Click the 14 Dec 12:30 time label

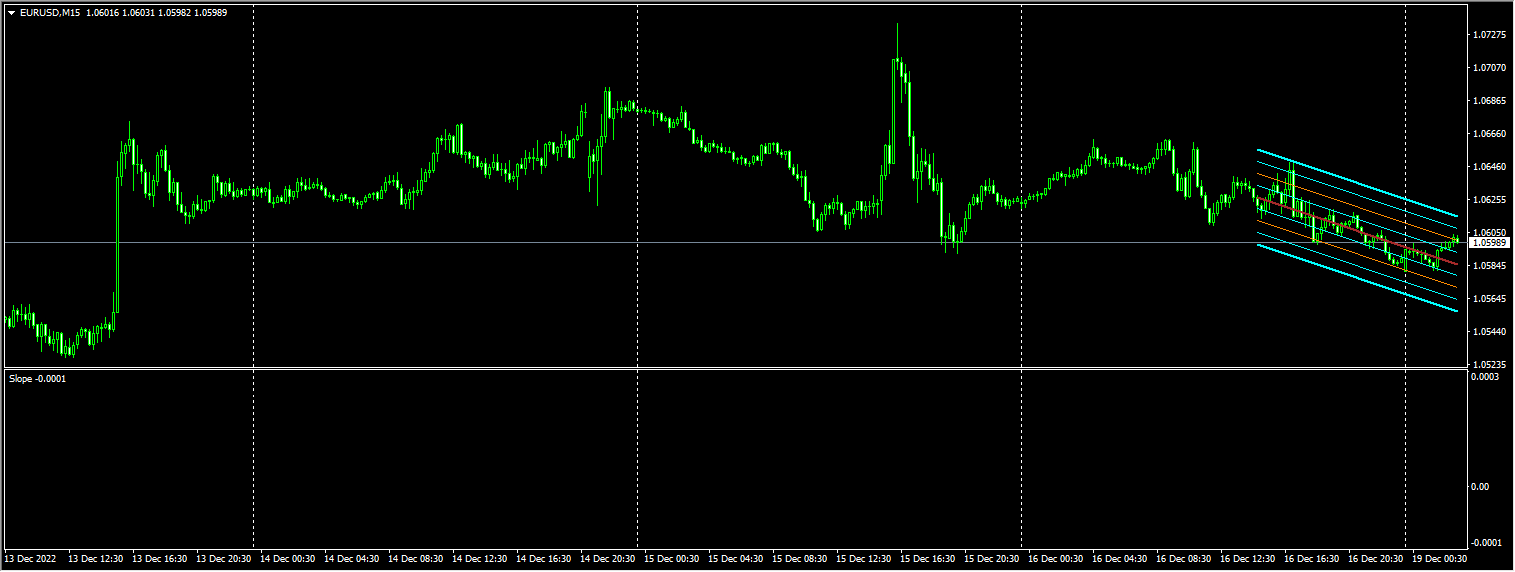(x=480, y=559)
